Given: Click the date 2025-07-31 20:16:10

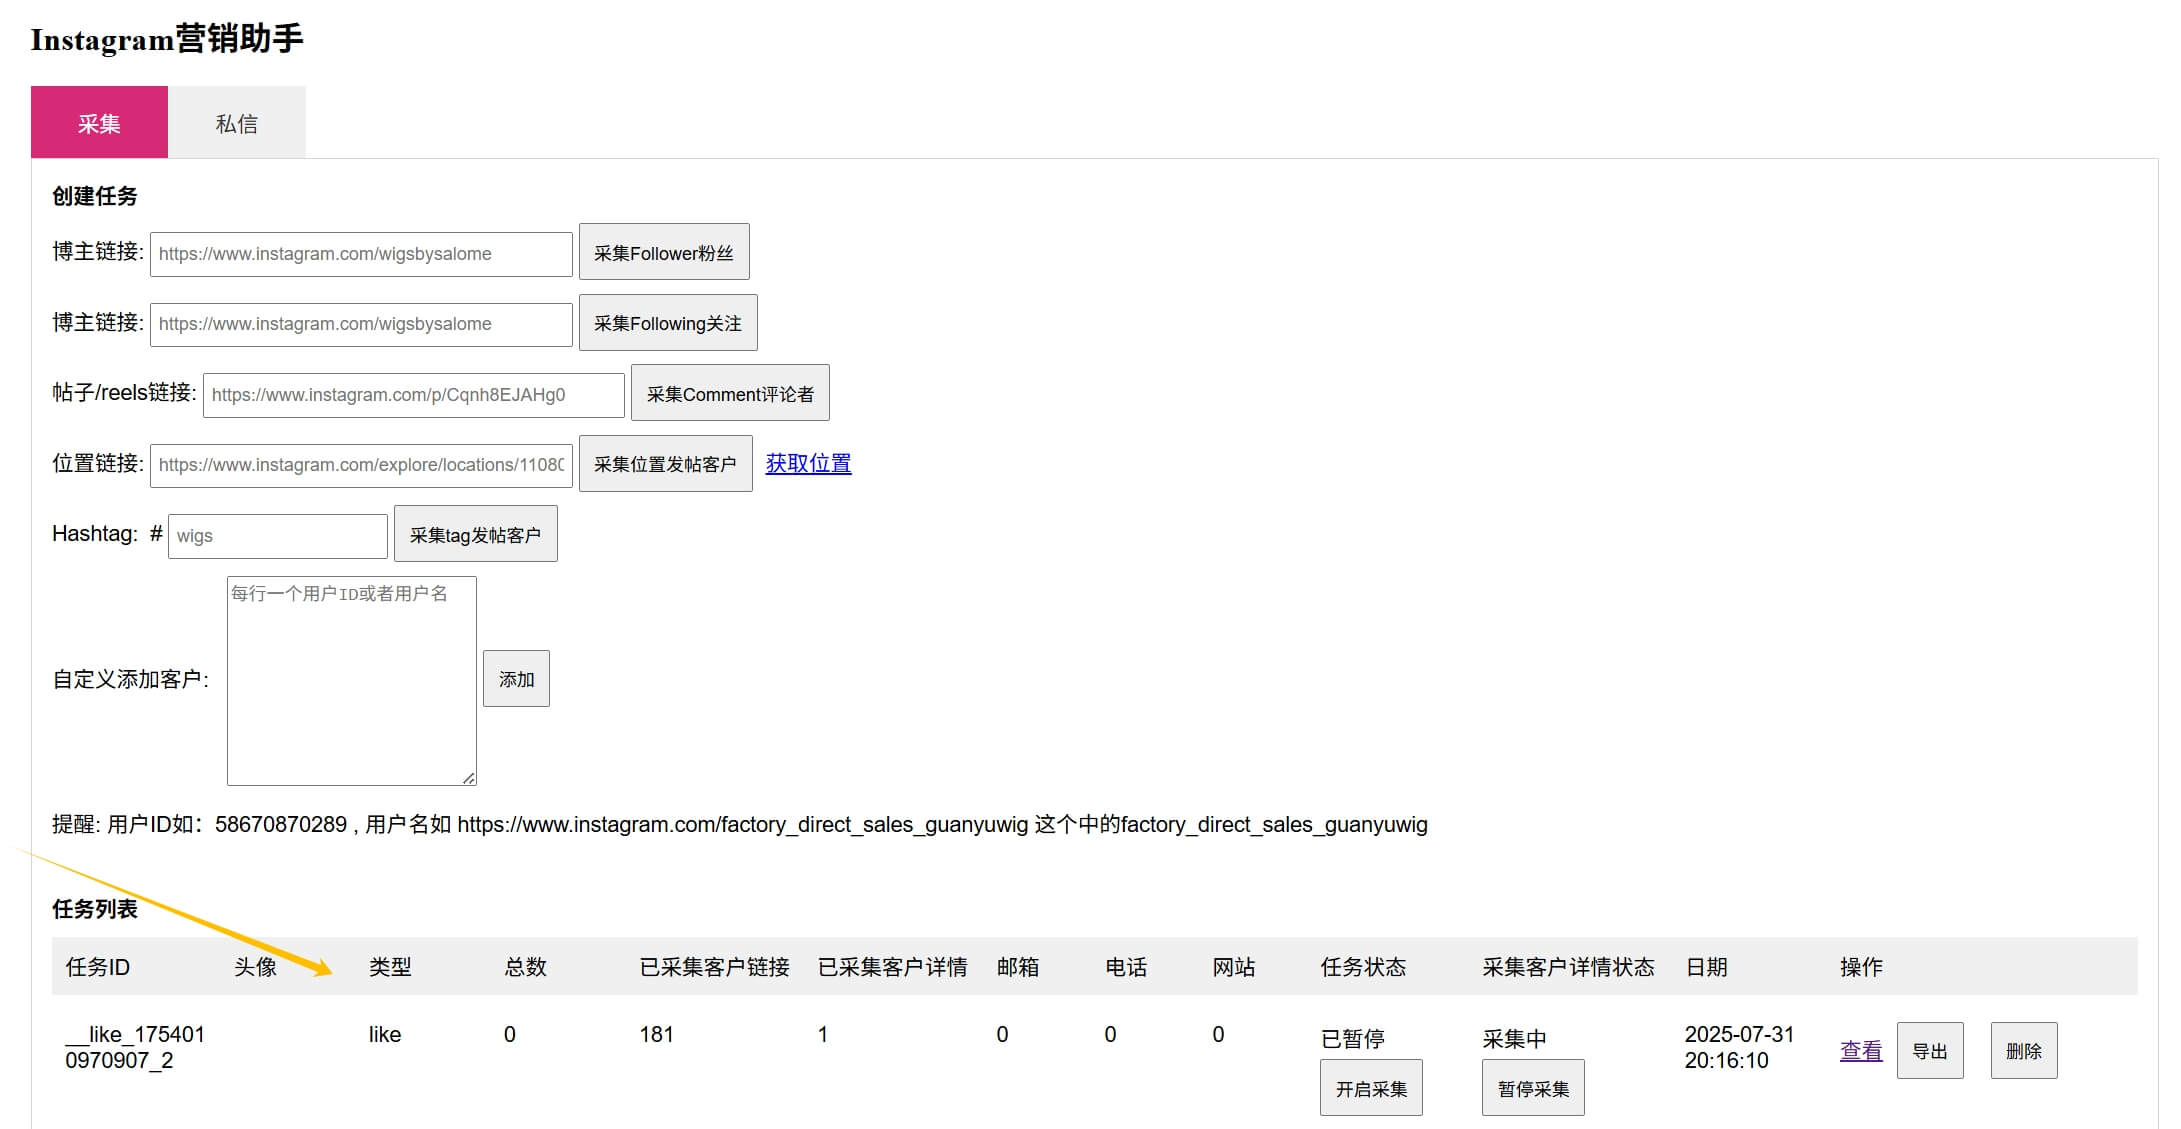Looking at the screenshot, I should pyautogui.click(x=1739, y=1047).
